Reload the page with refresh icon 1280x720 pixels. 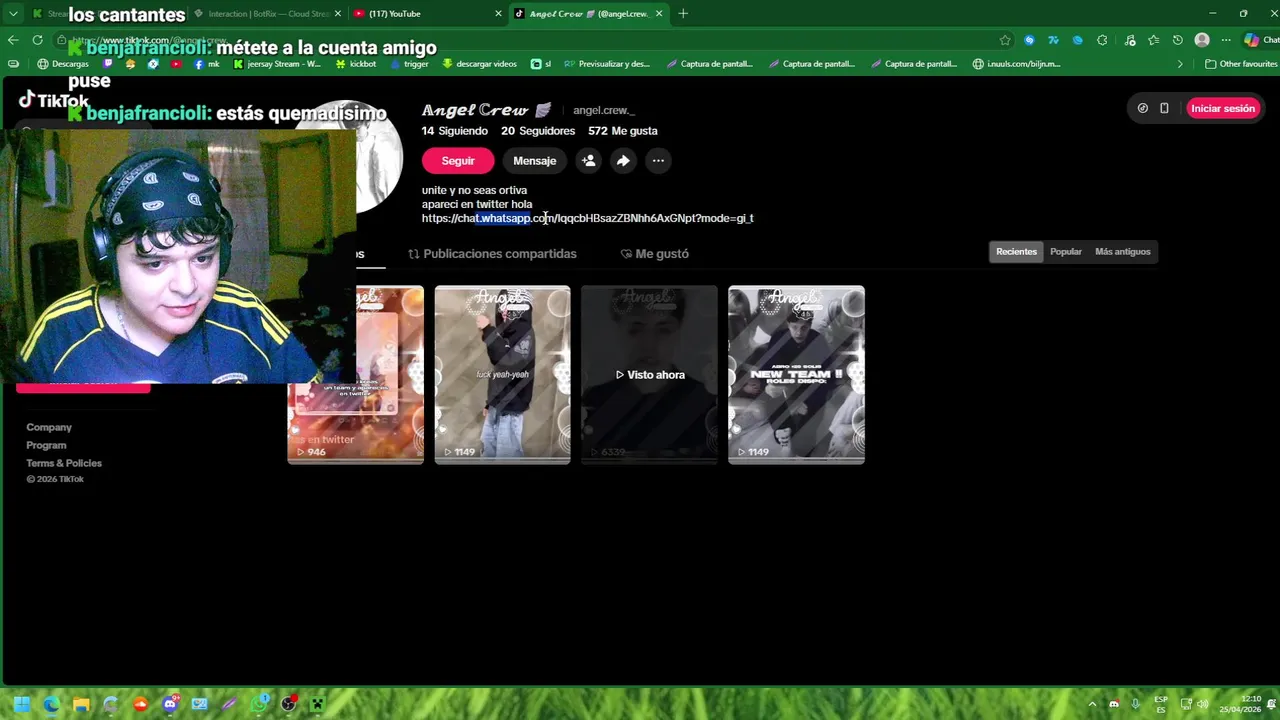pyautogui.click(x=37, y=40)
